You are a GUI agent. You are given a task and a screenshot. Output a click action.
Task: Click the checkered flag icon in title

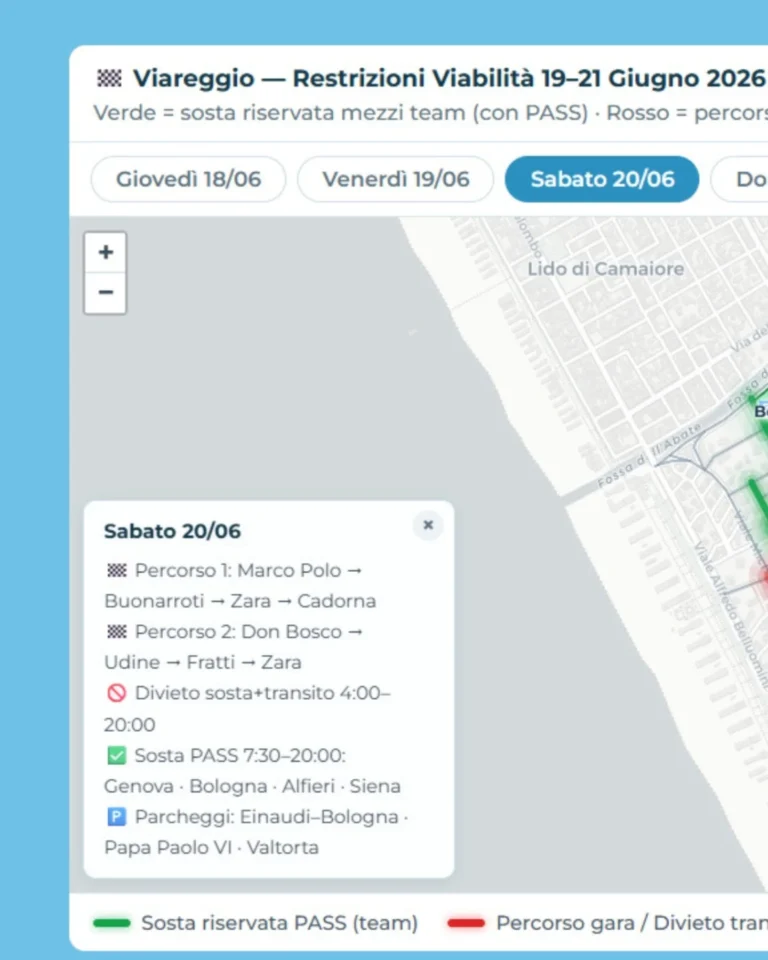110,78
